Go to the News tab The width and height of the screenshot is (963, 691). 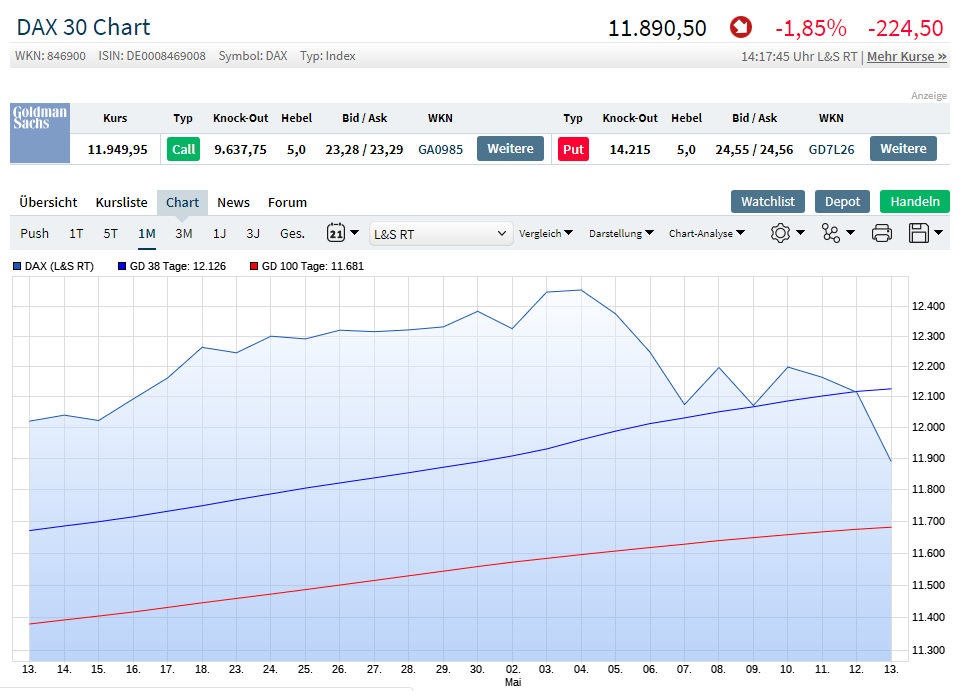pos(233,202)
